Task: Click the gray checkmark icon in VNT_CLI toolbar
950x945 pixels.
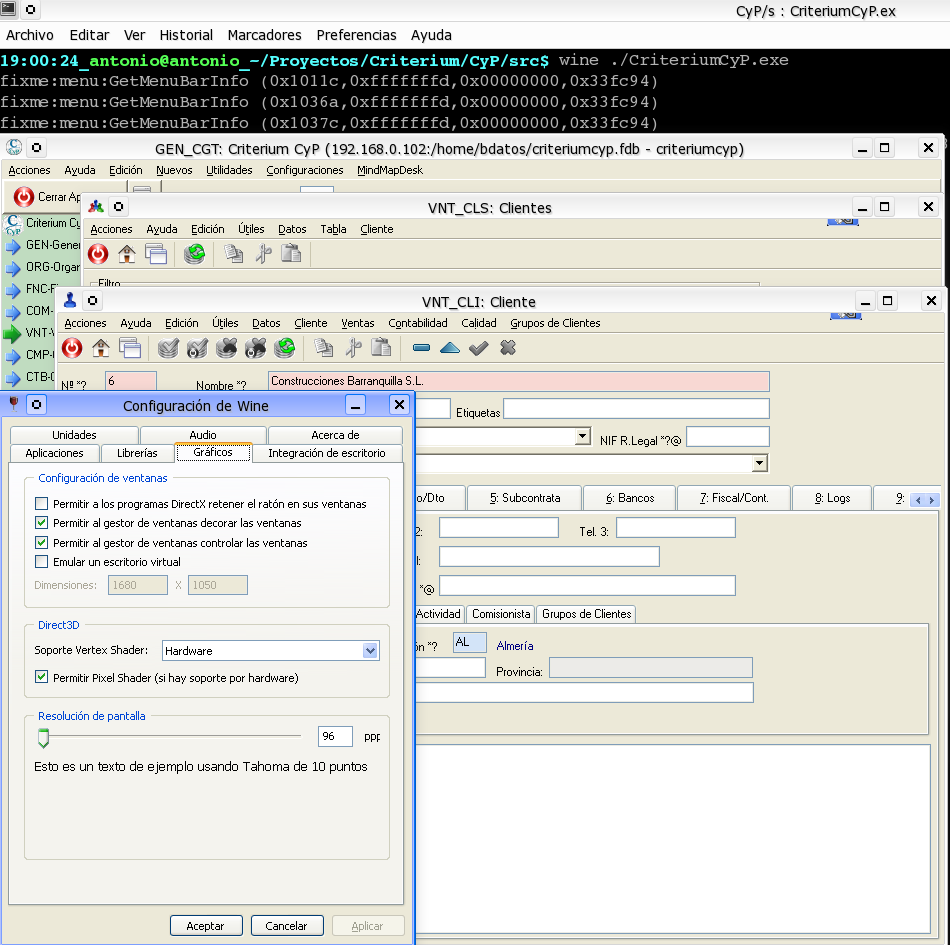Action: pyautogui.click(x=479, y=348)
